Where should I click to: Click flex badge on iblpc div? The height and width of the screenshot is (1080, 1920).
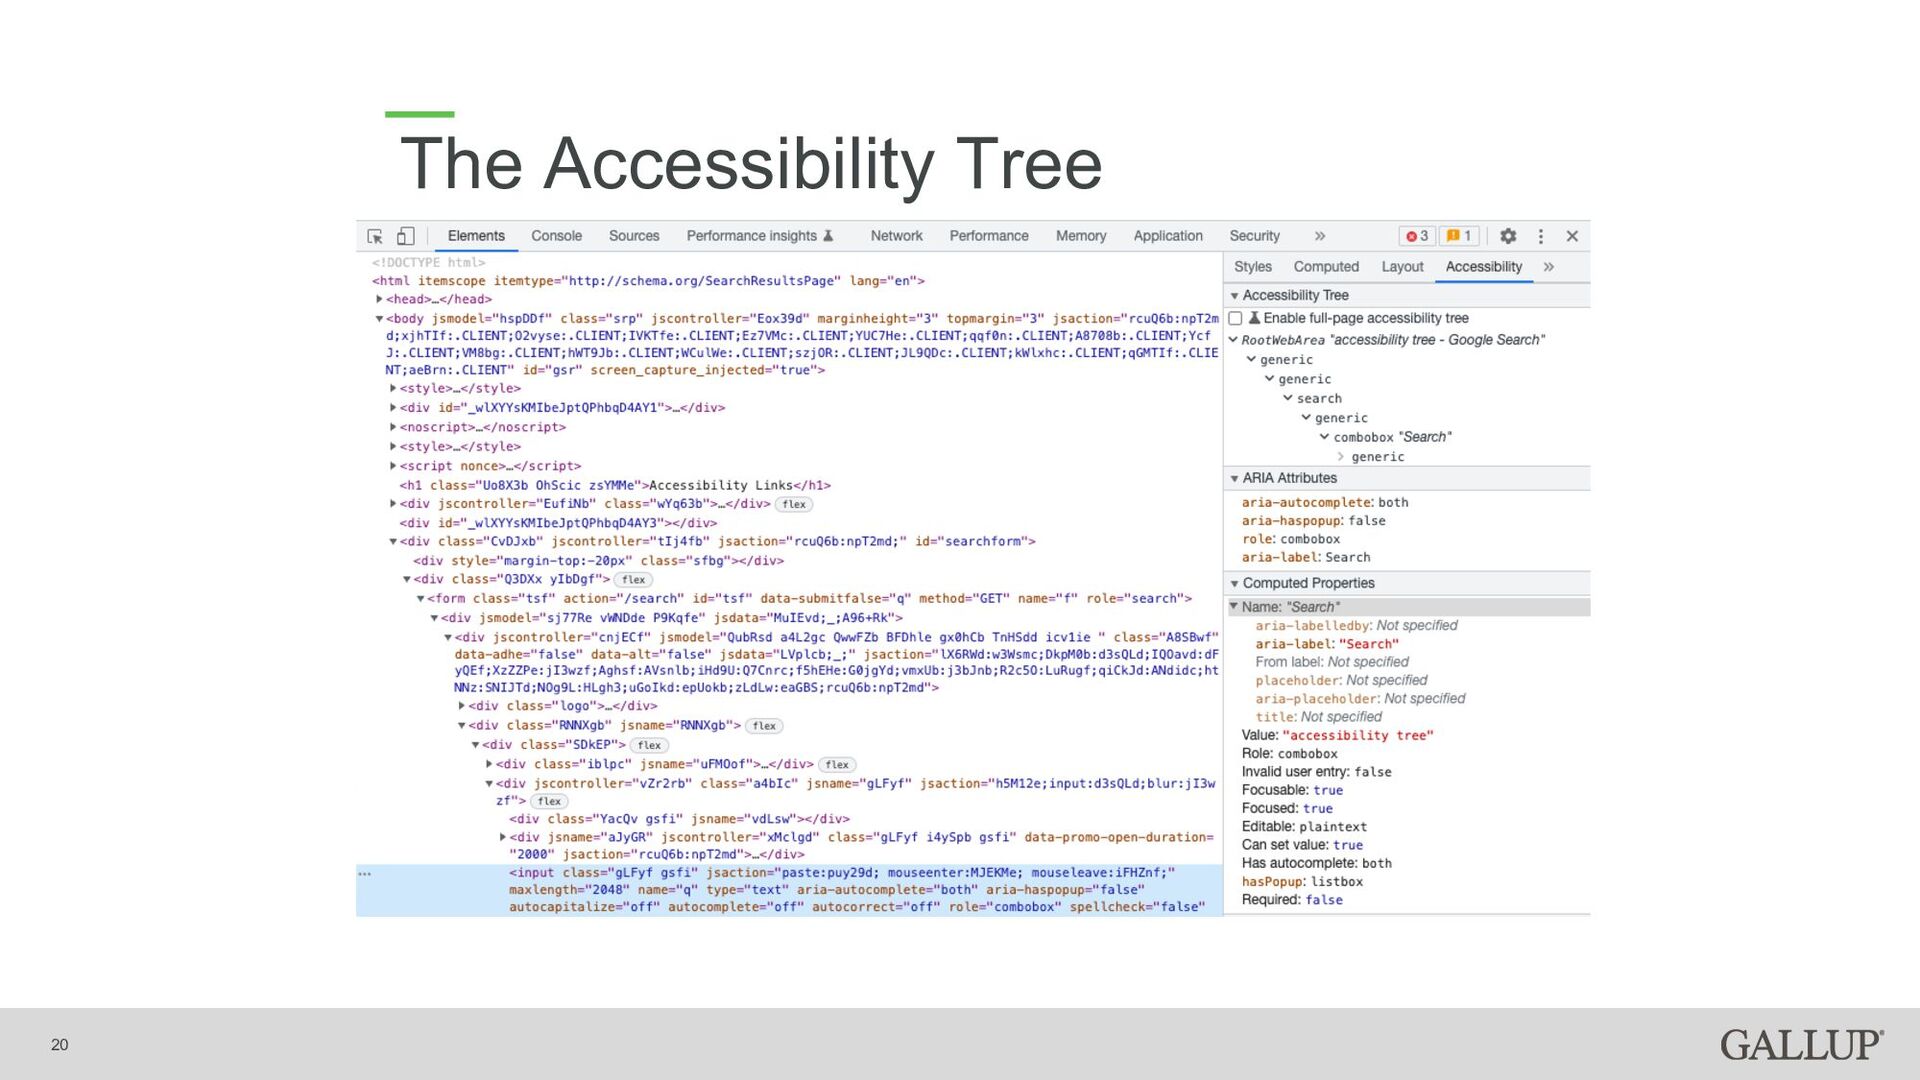(837, 764)
